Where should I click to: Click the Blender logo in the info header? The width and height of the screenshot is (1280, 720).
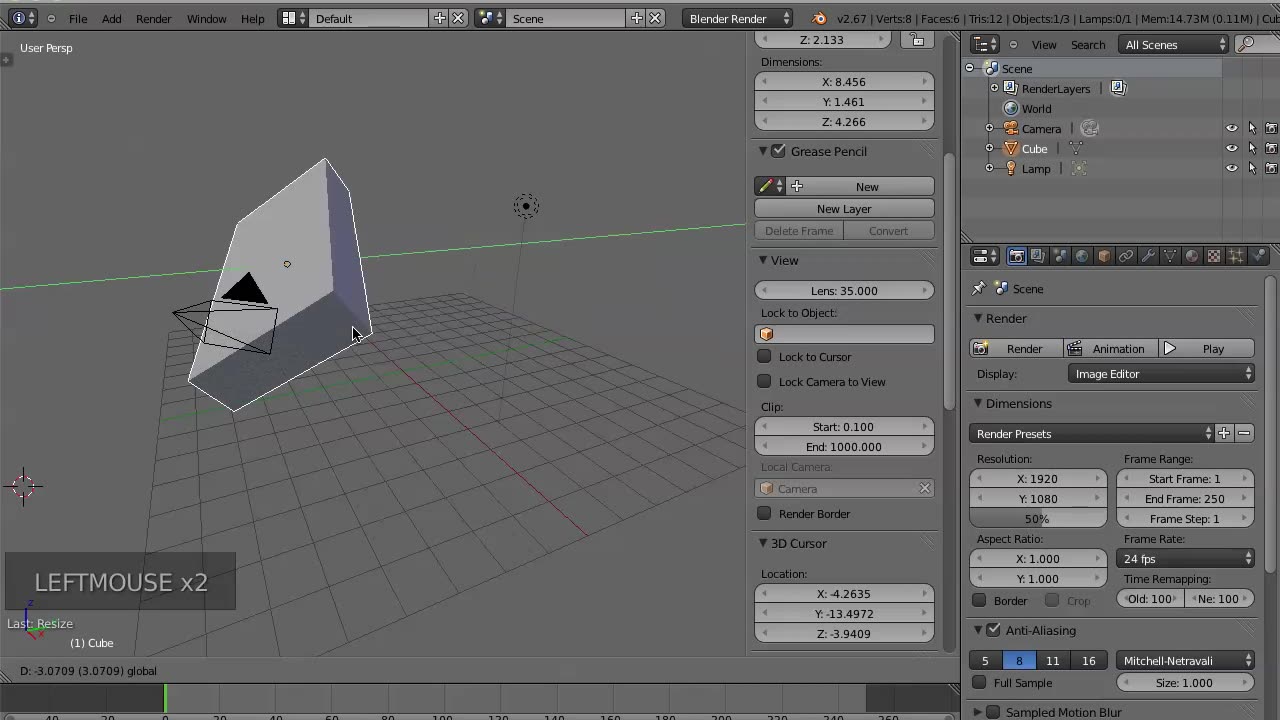point(820,18)
